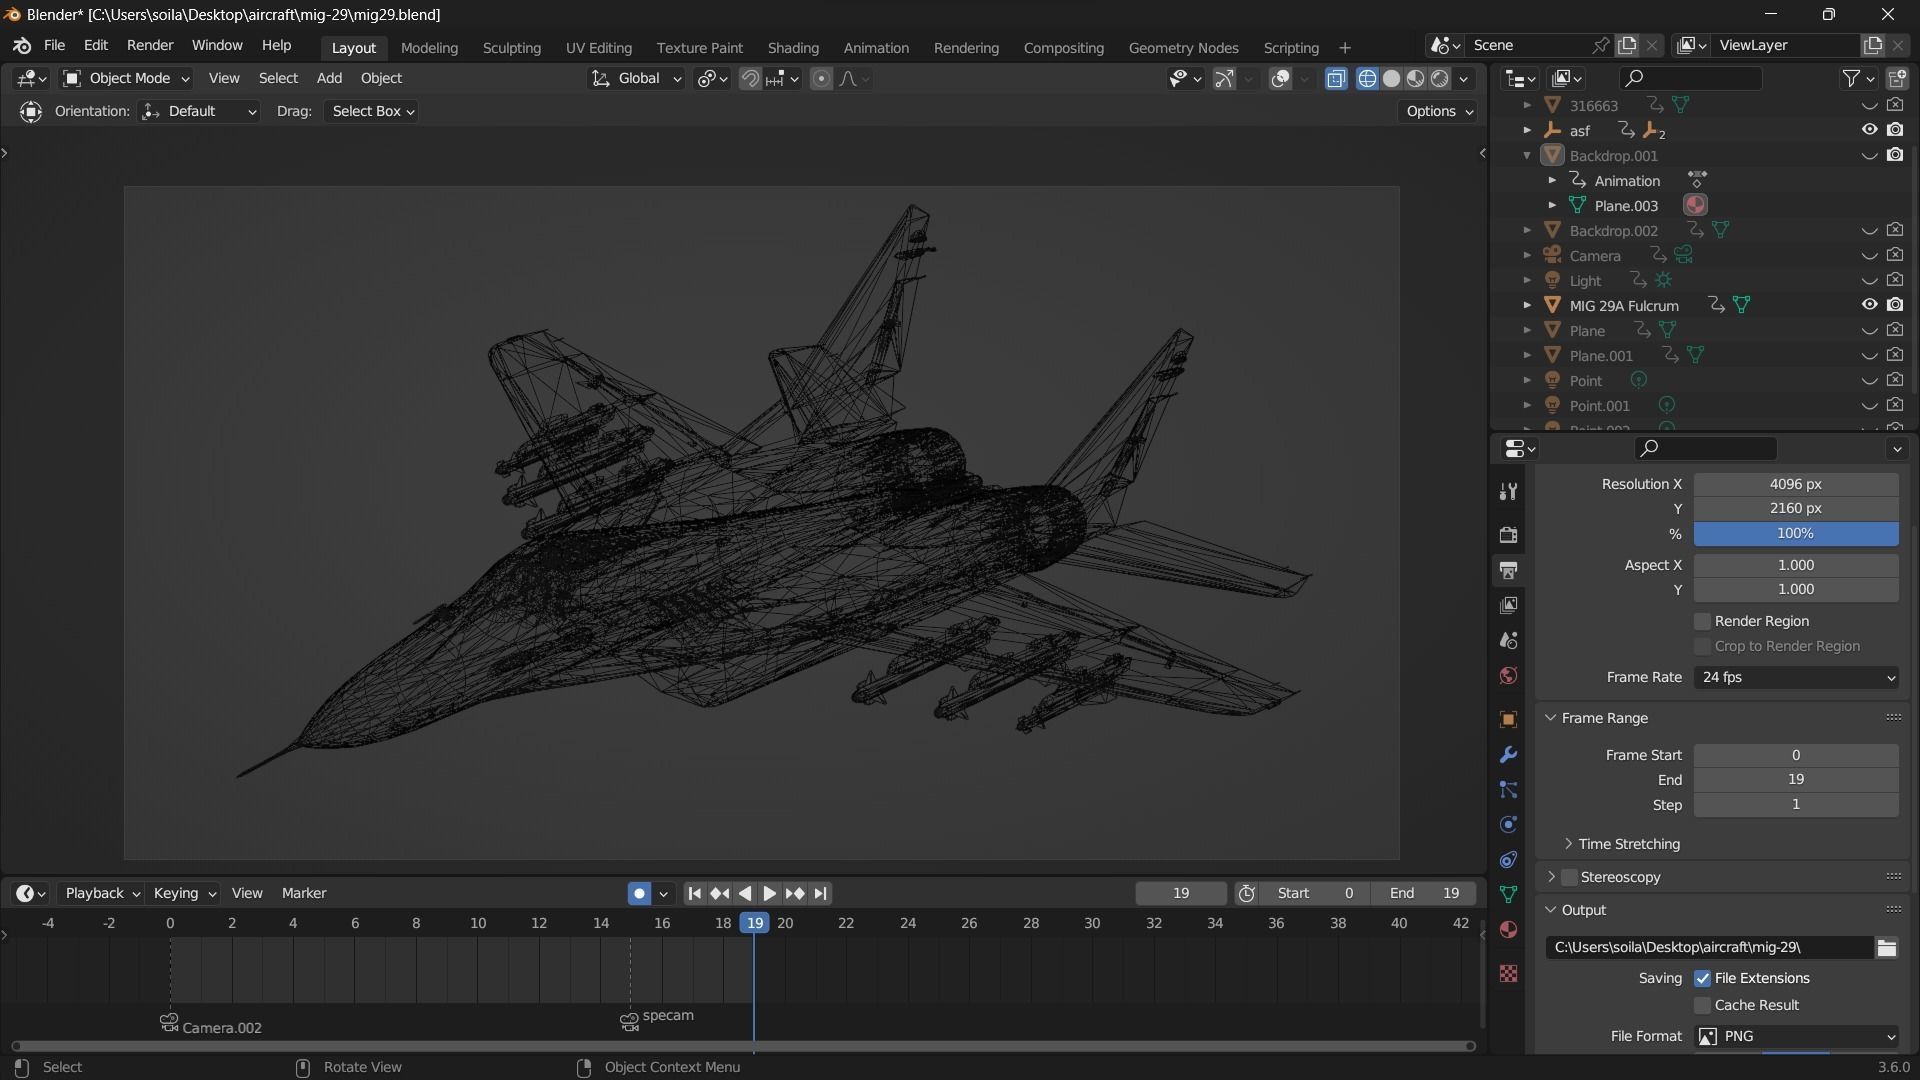The width and height of the screenshot is (1920, 1080).
Task: Open the Modifiers properties tab
Action: click(x=1508, y=755)
